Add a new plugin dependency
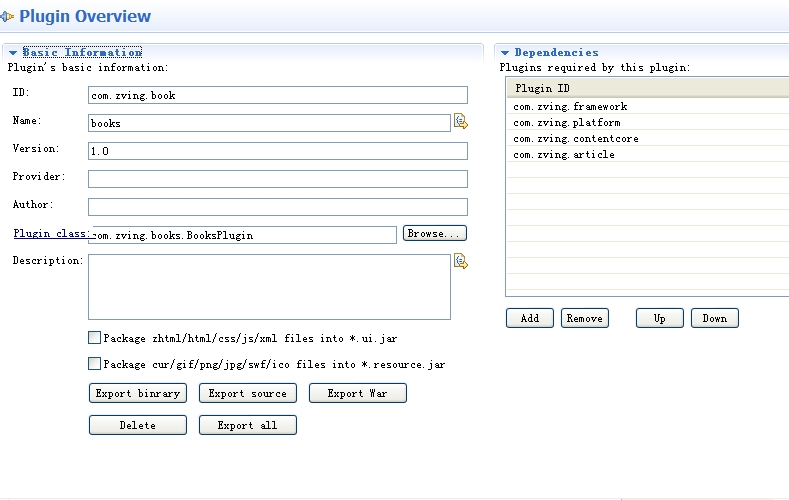Image resolution: width=789 pixels, height=500 pixels. tap(530, 318)
